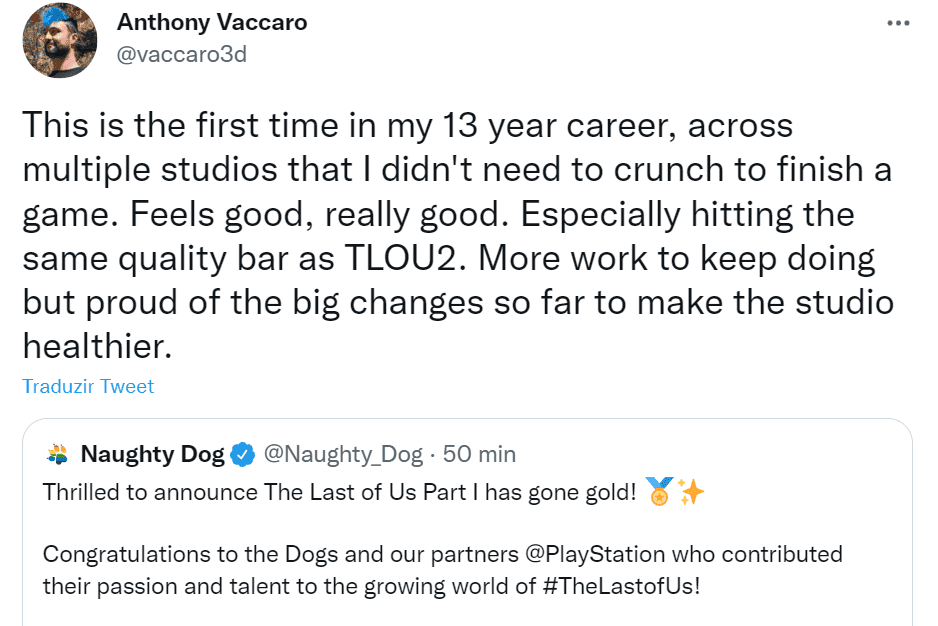Visit the @Naughty_Dog handle

tap(343, 454)
